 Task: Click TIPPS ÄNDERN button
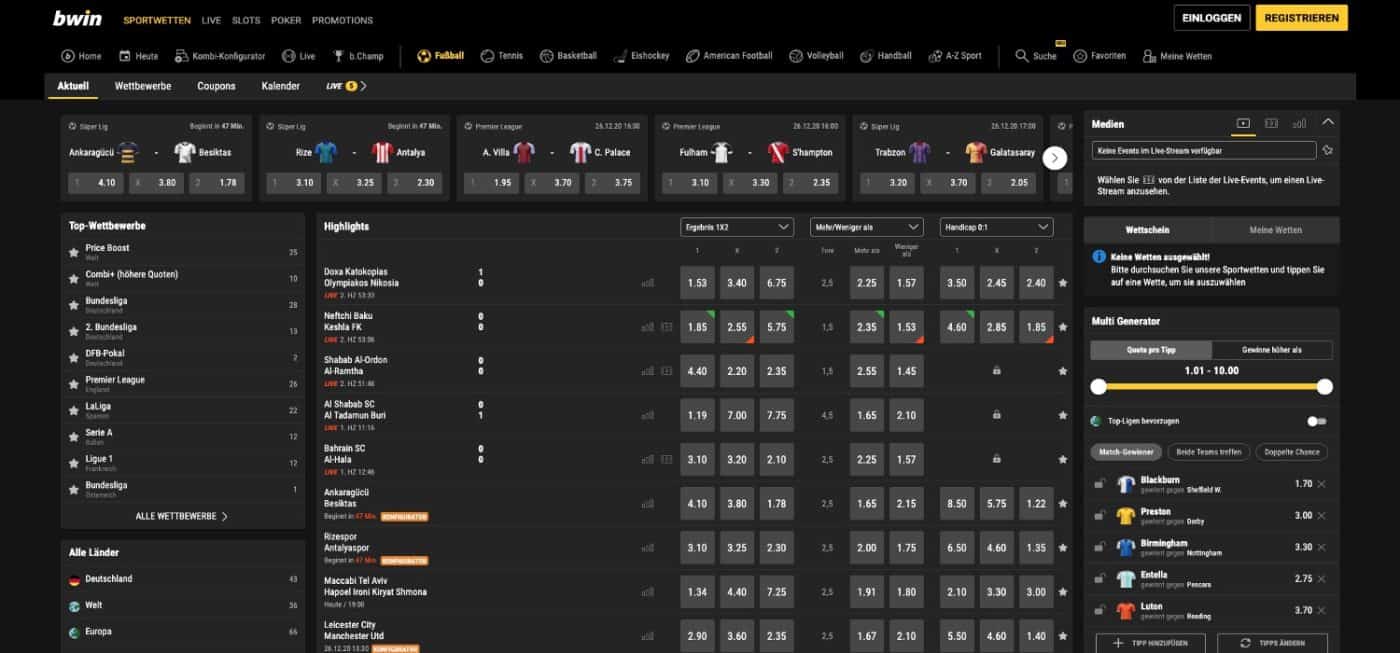(x=1273, y=643)
